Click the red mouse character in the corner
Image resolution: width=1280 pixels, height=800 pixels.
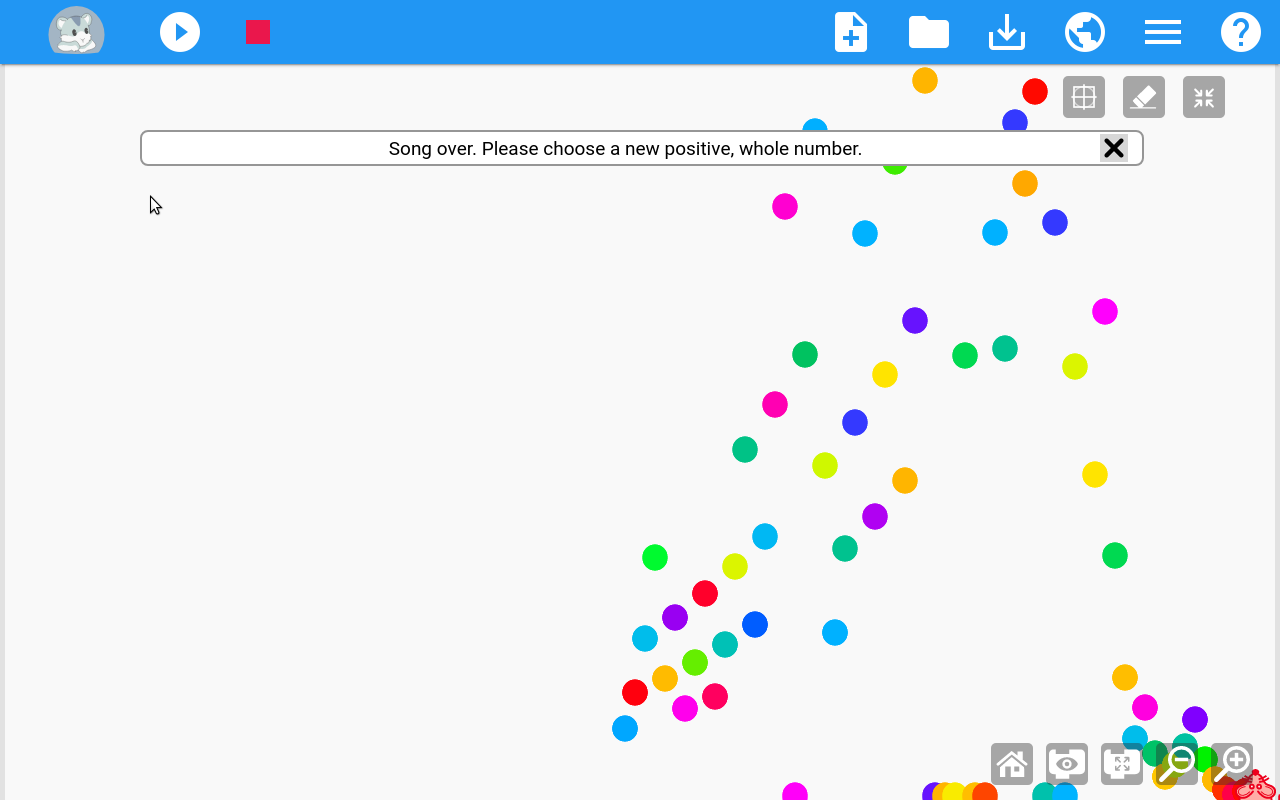click(1256, 785)
